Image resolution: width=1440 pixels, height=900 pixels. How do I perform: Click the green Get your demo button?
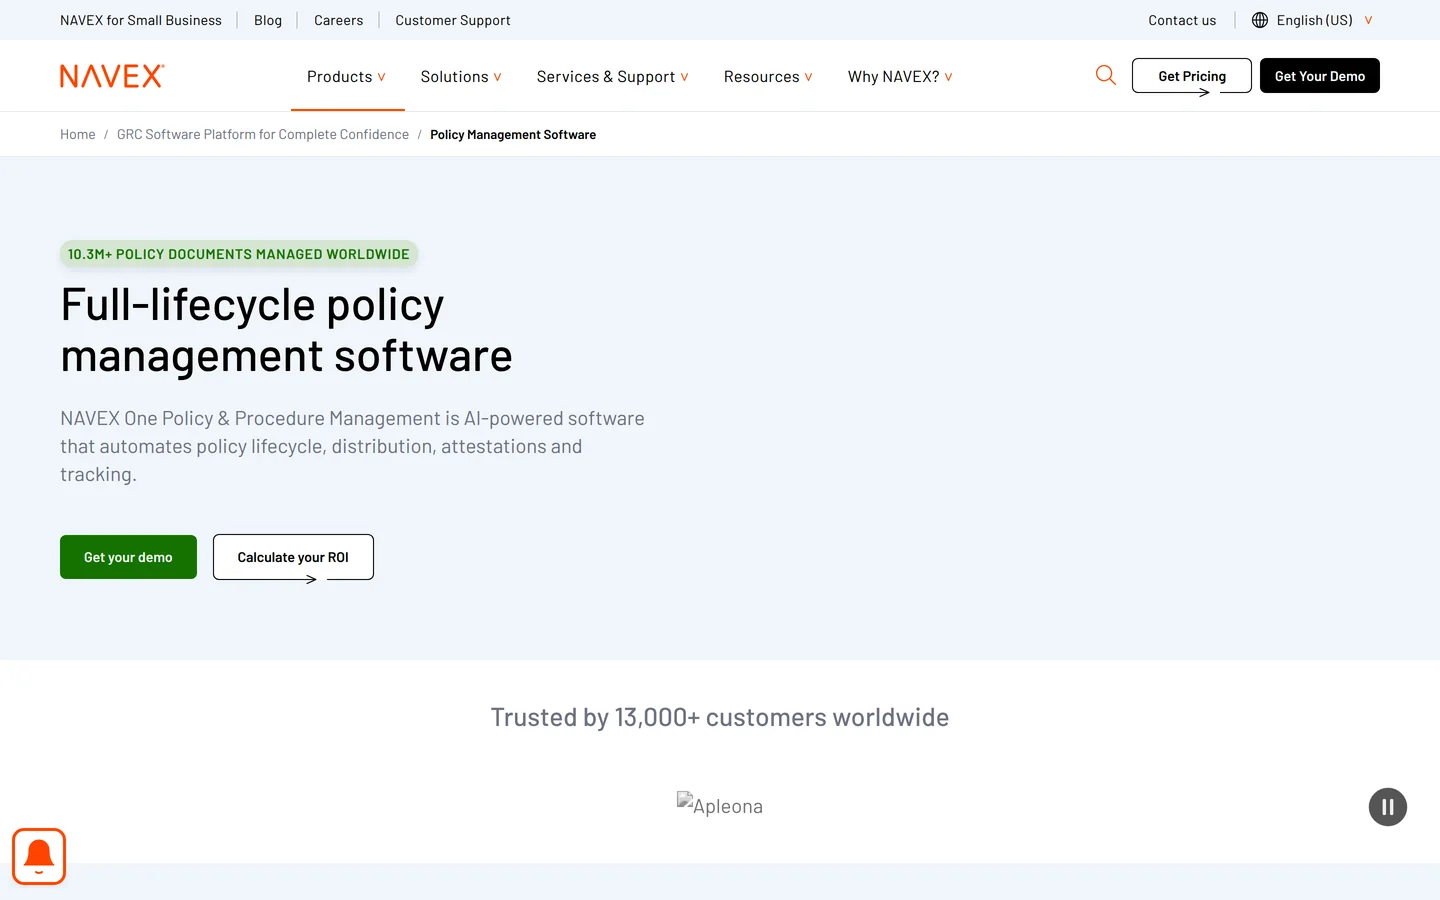coord(128,557)
